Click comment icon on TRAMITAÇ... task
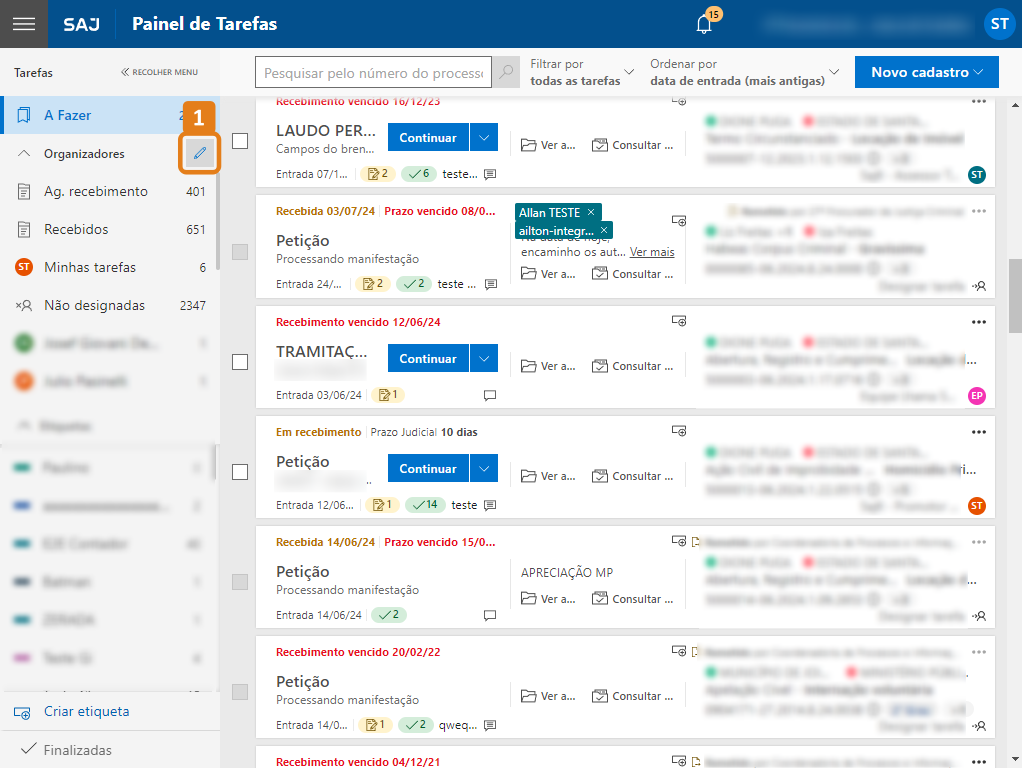Screen dimensions: 1022x768 click(x=490, y=395)
